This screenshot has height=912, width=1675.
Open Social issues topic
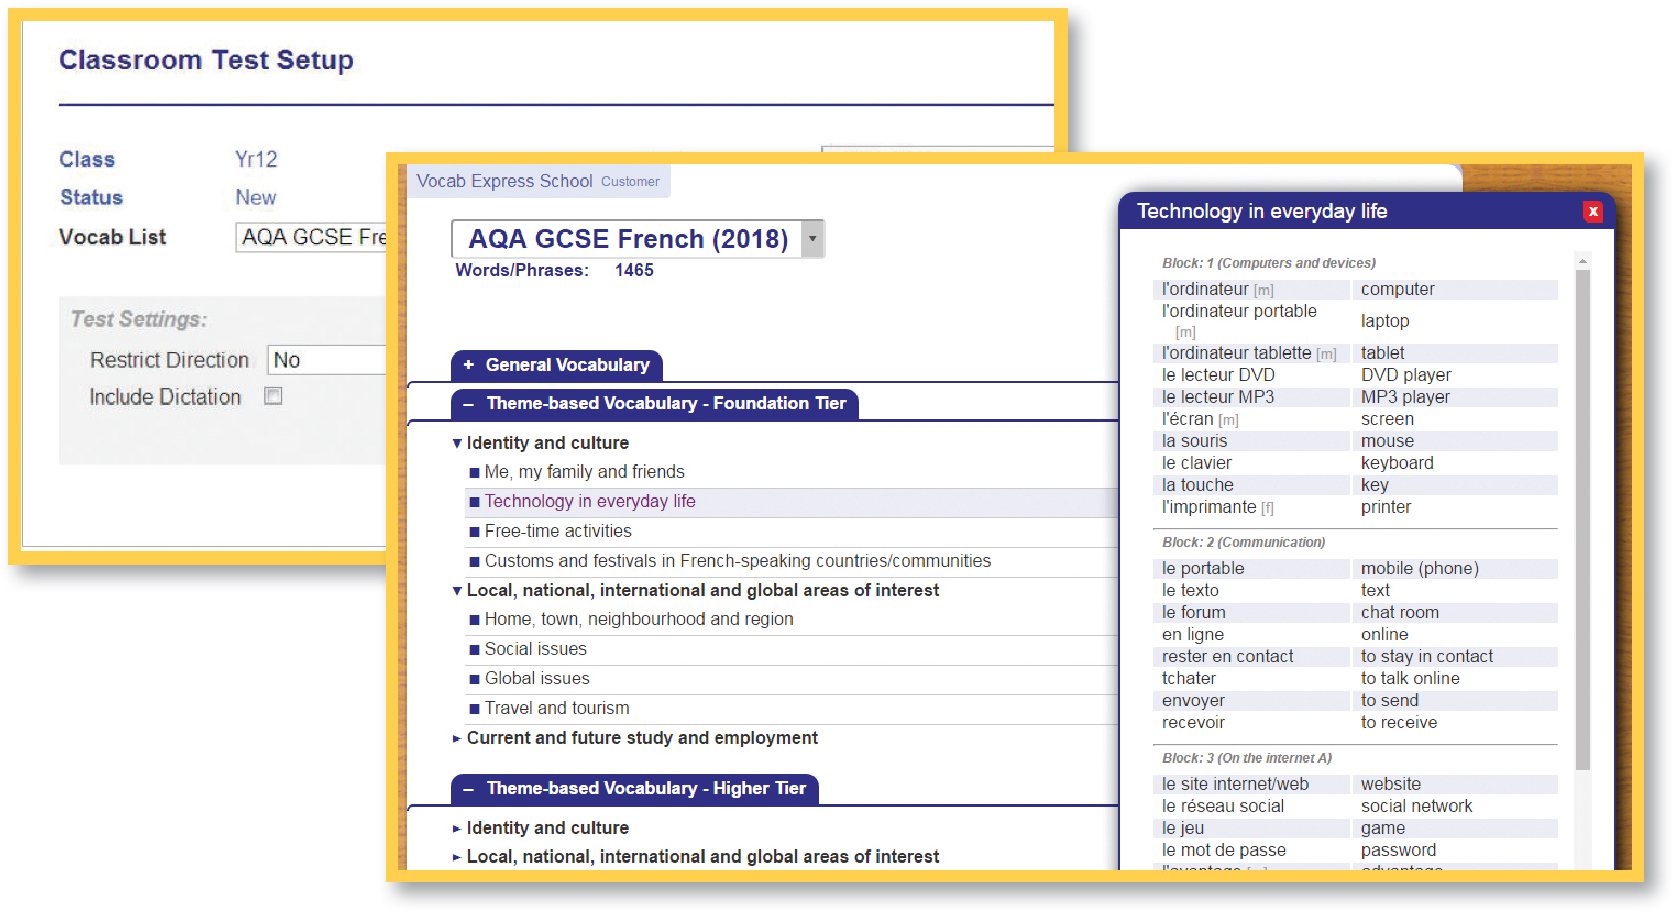pyautogui.click(x=536, y=649)
